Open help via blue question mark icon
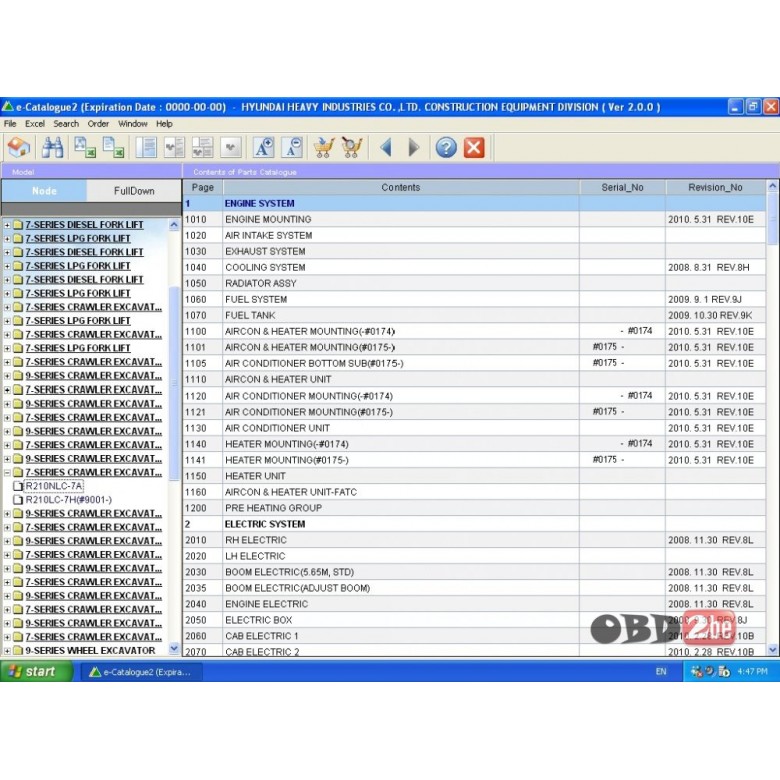 point(446,147)
